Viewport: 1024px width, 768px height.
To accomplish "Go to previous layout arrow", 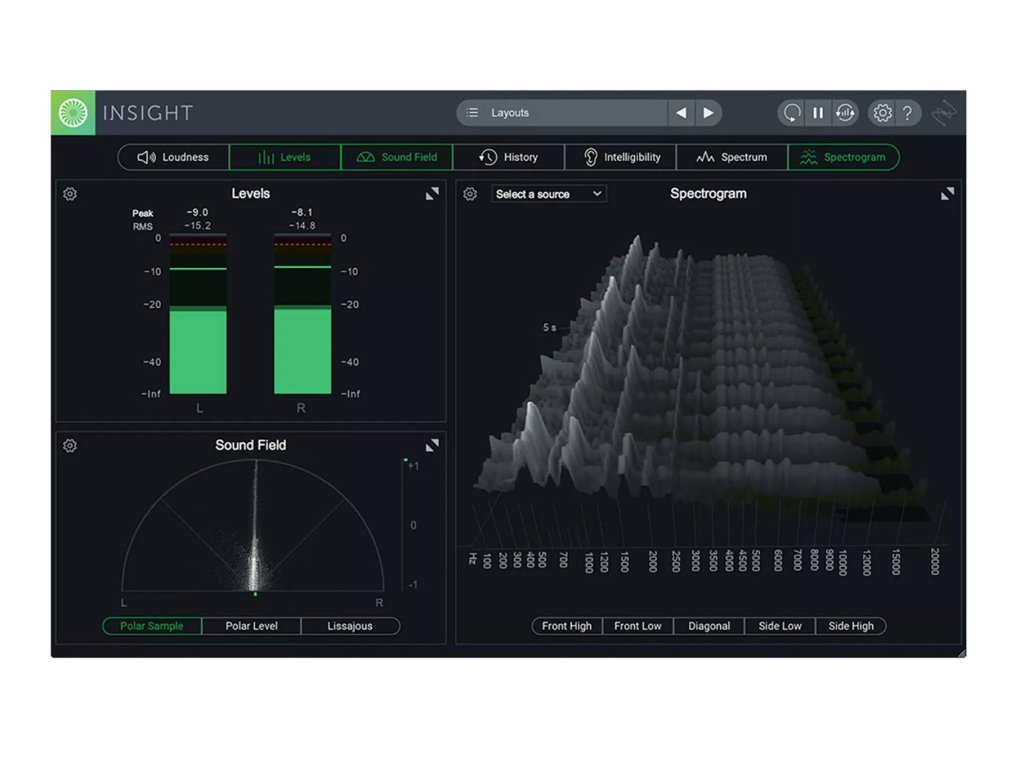I will tap(681, 113).
